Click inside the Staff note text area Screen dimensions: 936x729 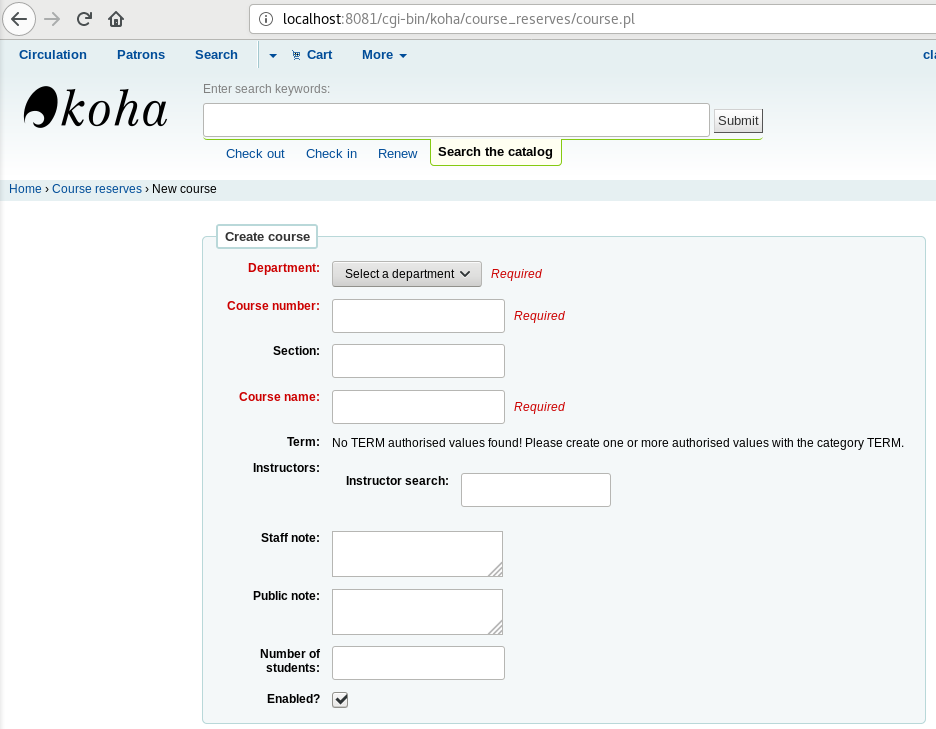tap(416, 553)
